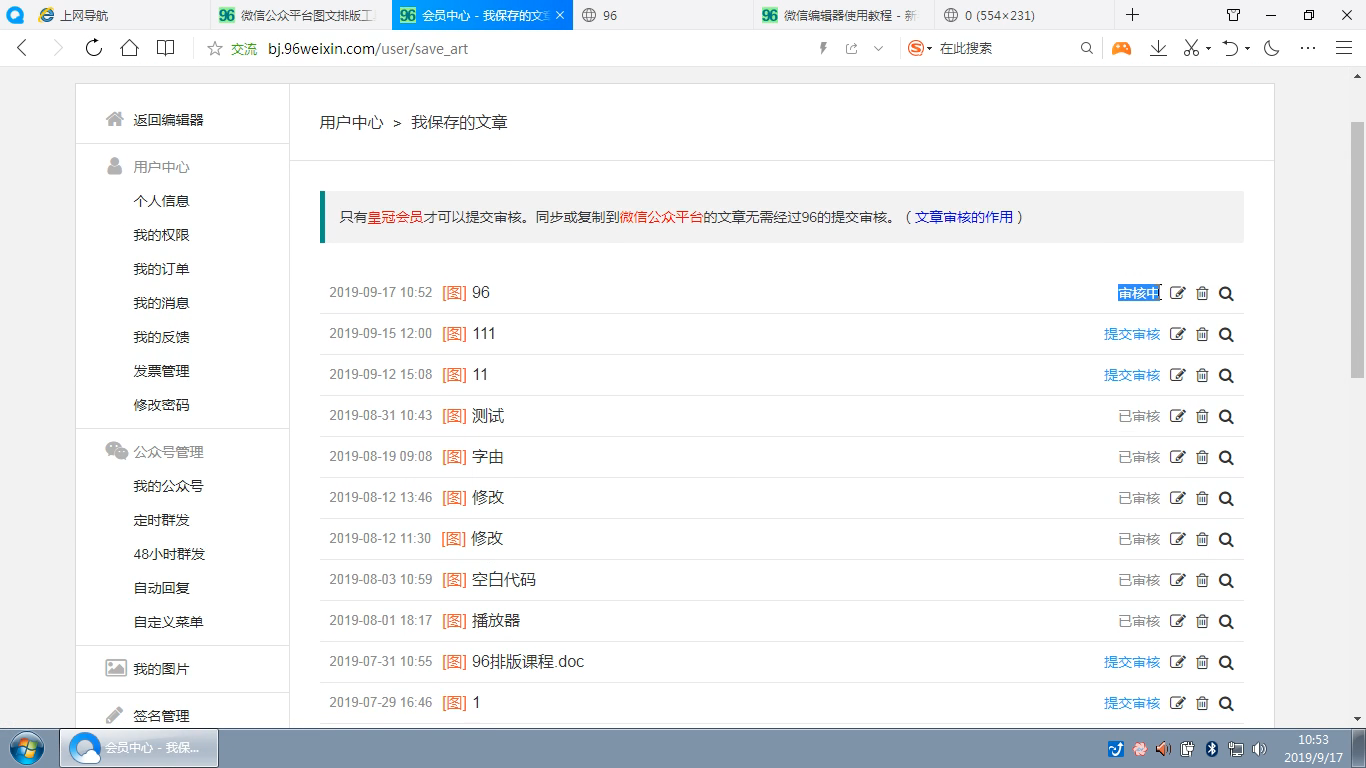Click the Sogou search input field
This screenshot has width=1366, height=768.
click(x=1005, y=48)
